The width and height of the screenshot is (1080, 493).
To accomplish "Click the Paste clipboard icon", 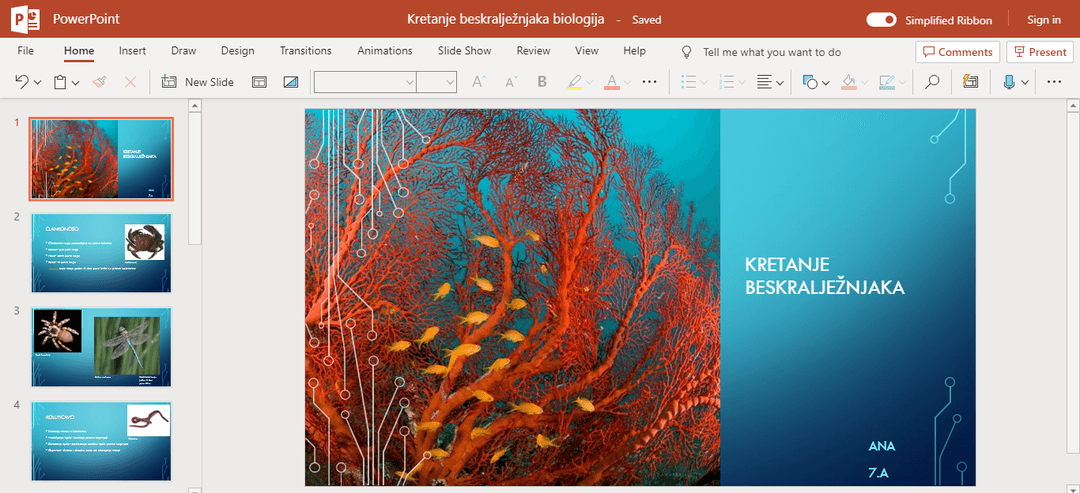I will (61, 82).
